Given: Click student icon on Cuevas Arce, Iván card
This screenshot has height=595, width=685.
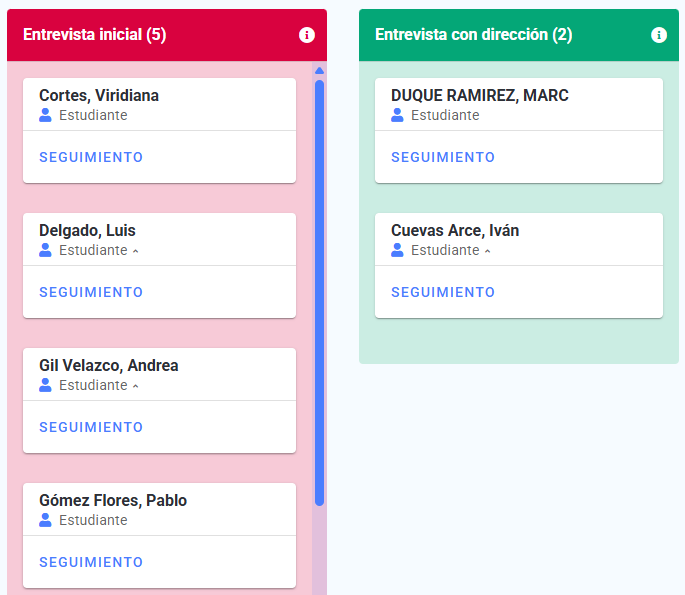Looking at the screenshot, I should point(397,250).
